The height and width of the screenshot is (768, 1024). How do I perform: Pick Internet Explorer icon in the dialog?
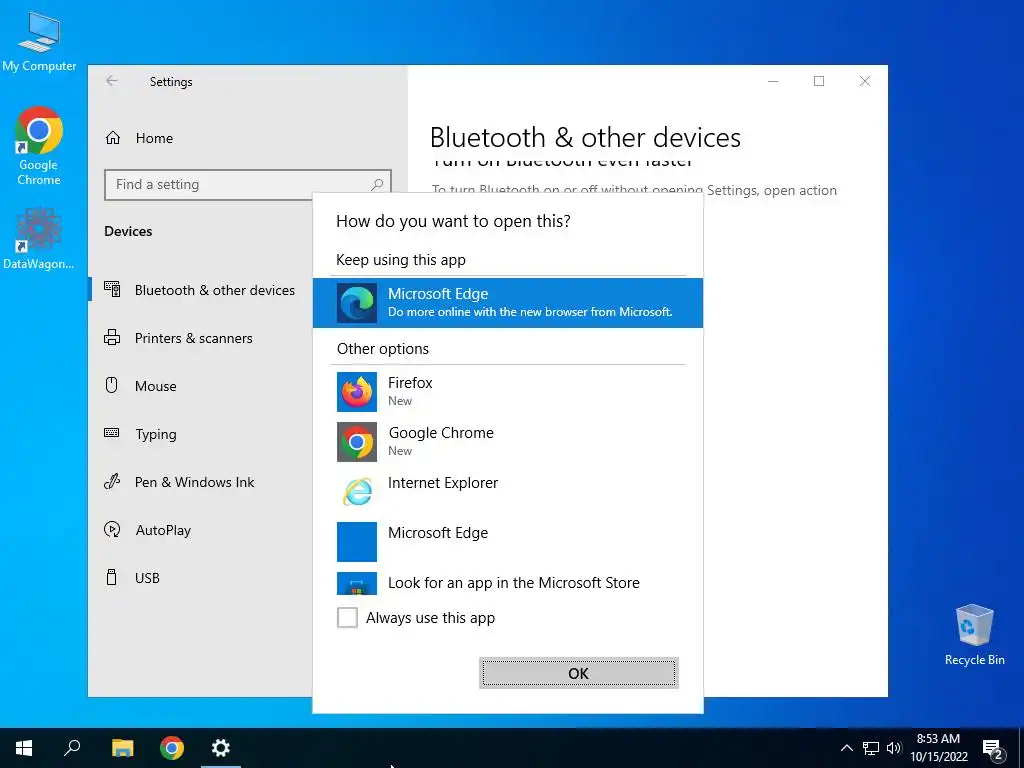tap(357, 492)
